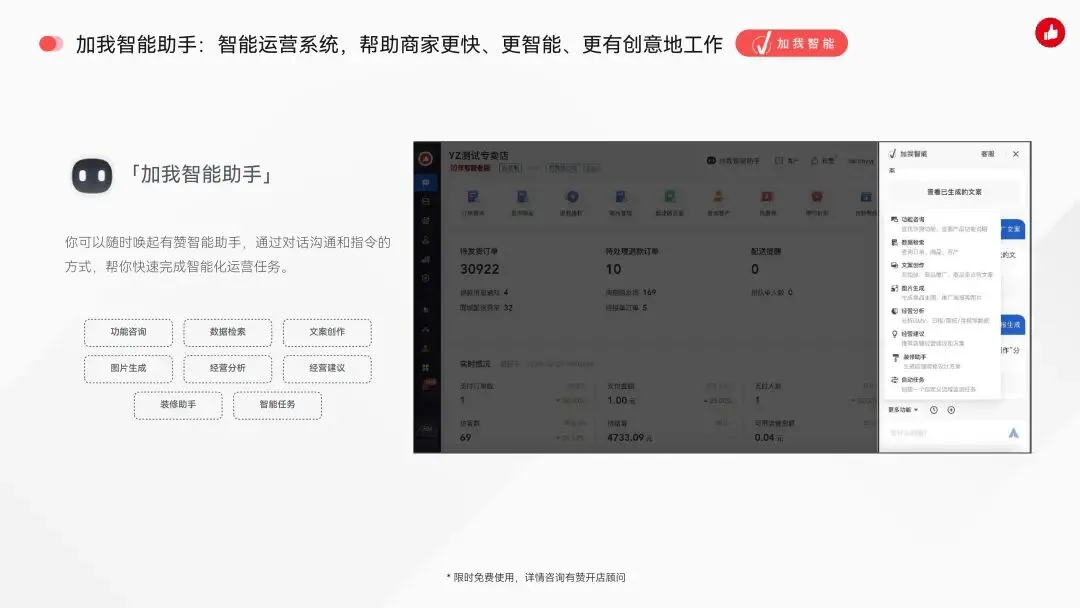
Task: Click the orange person shortcut icon in the dashboard row
Action: 718,197
